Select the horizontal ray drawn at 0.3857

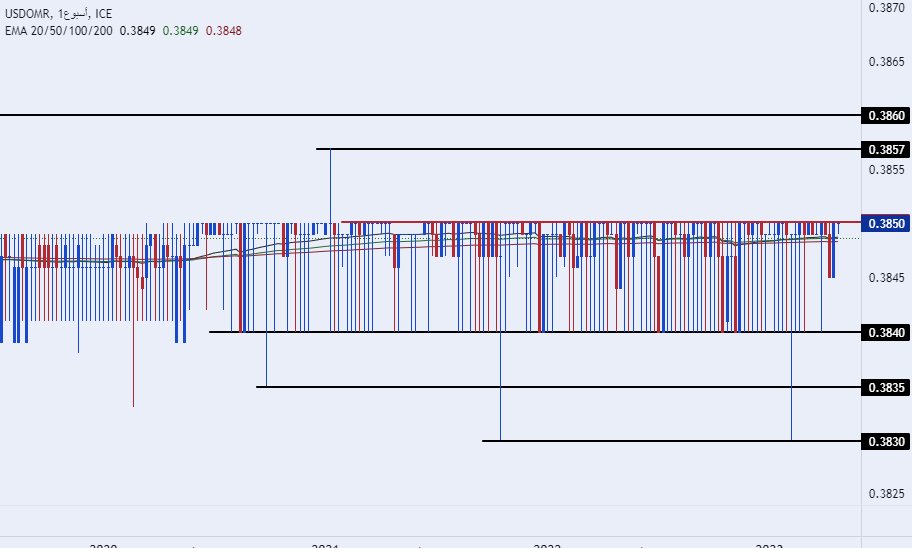[589, 149]
